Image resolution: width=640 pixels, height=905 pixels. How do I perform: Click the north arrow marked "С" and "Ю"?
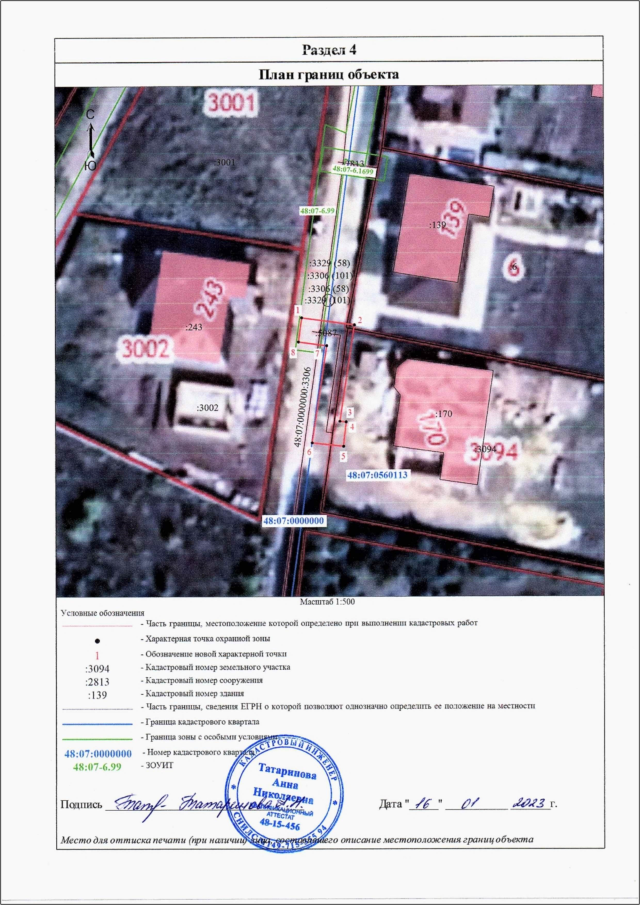tap(91, 141)
